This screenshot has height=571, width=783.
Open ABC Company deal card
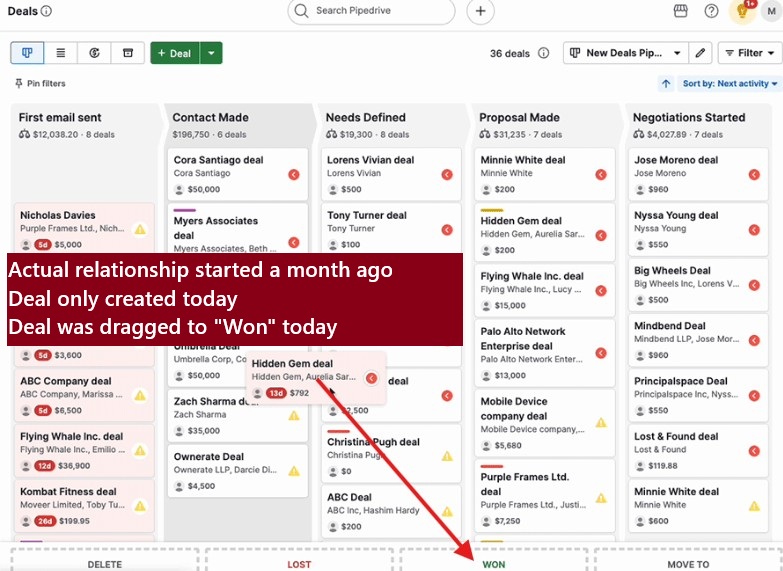[84, 395]
